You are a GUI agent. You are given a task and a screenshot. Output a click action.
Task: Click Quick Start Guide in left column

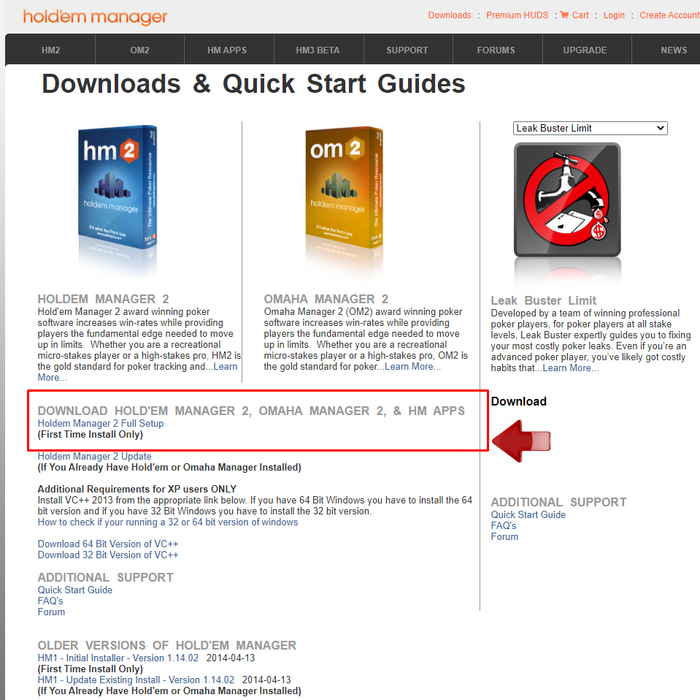[75, 590]
